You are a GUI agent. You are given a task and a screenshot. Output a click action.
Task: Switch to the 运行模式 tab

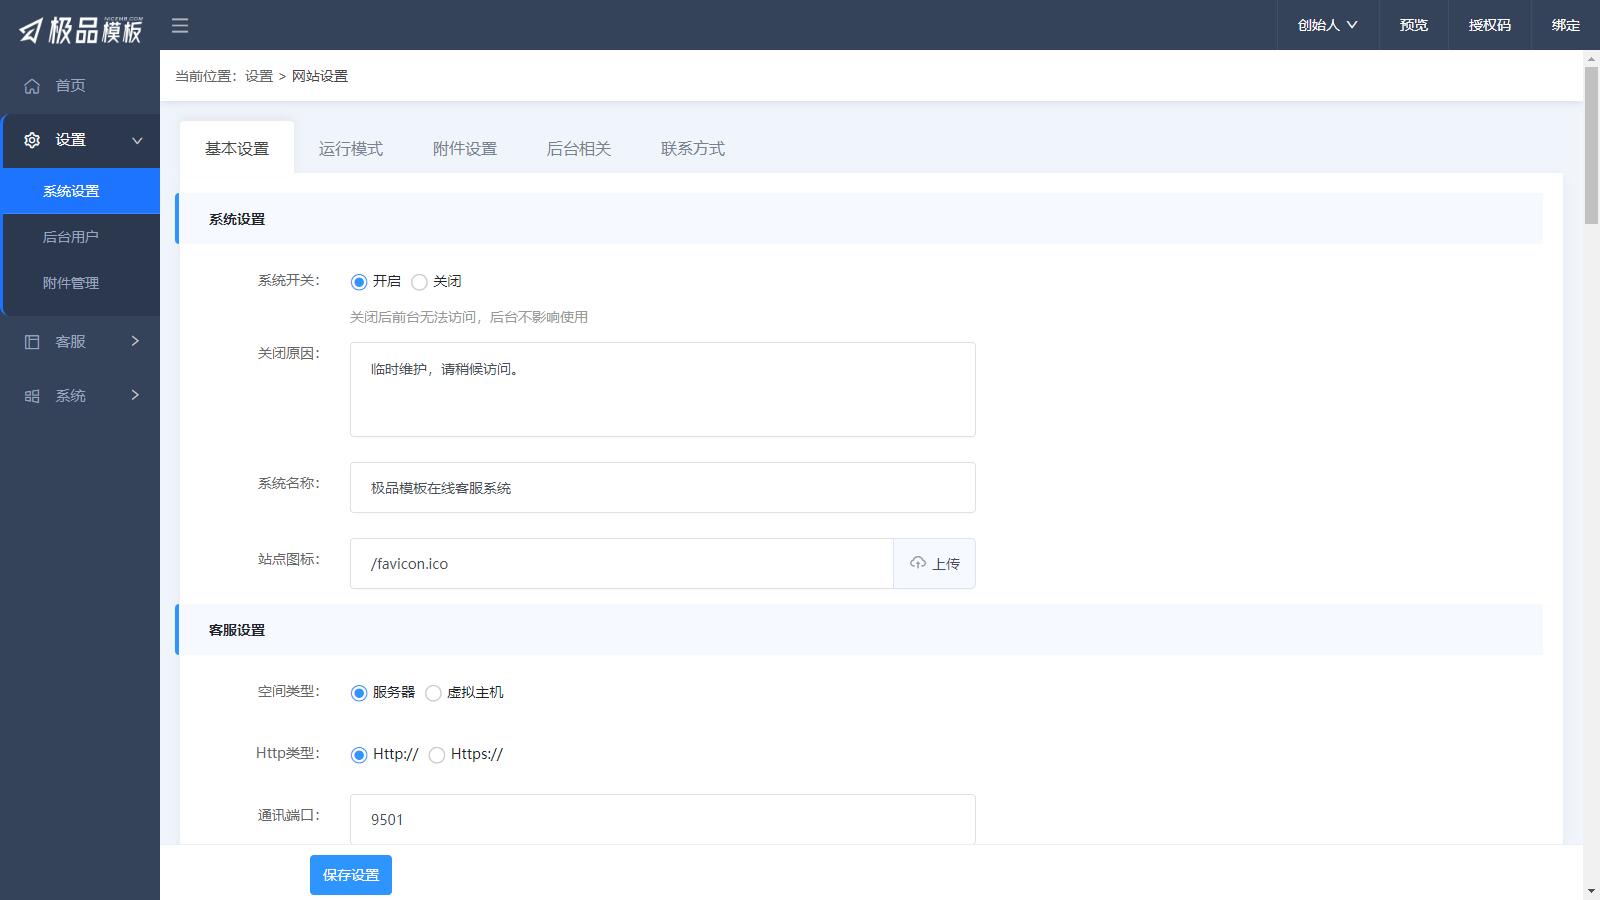point(350,148)
